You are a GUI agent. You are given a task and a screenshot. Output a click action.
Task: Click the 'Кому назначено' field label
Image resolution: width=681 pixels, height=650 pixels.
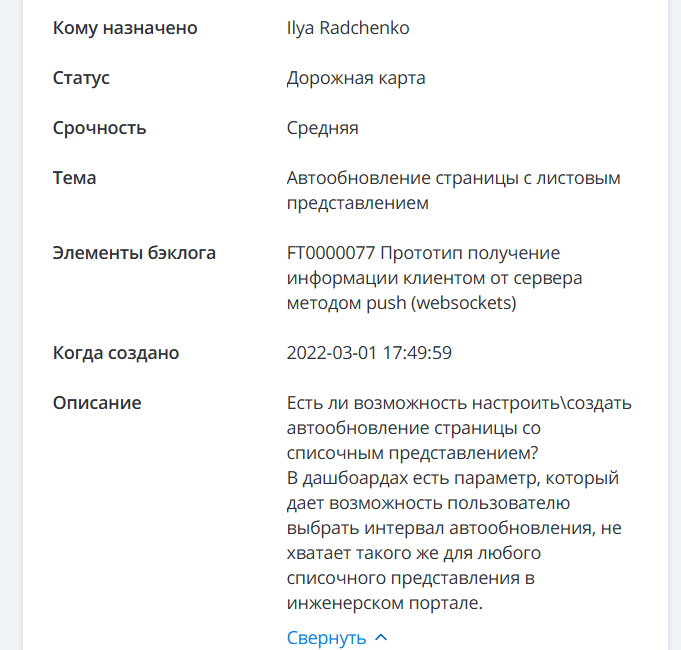125,28
